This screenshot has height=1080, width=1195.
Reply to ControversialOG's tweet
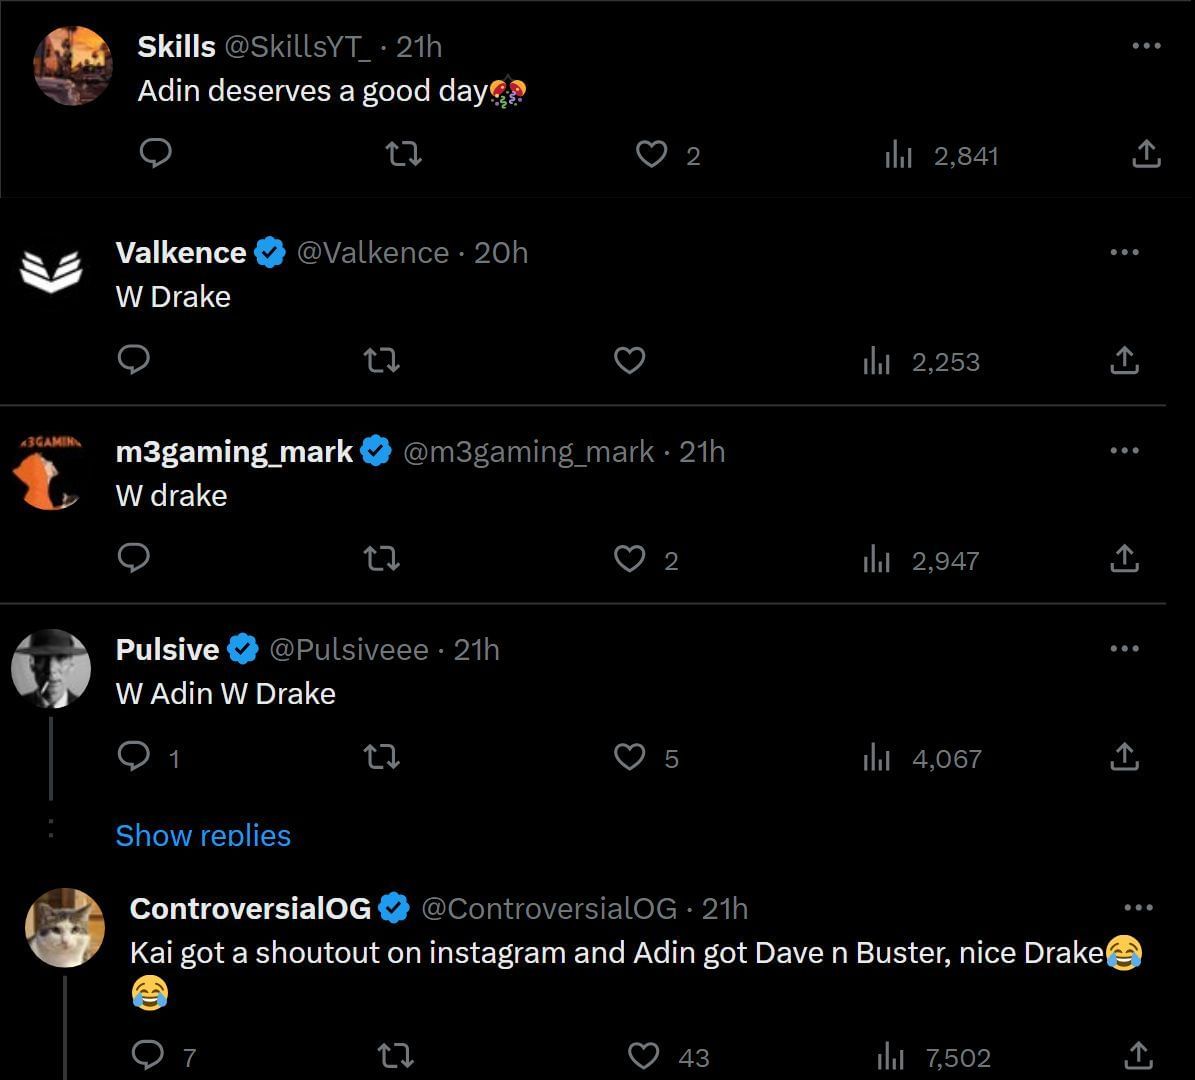point(149,1054)
